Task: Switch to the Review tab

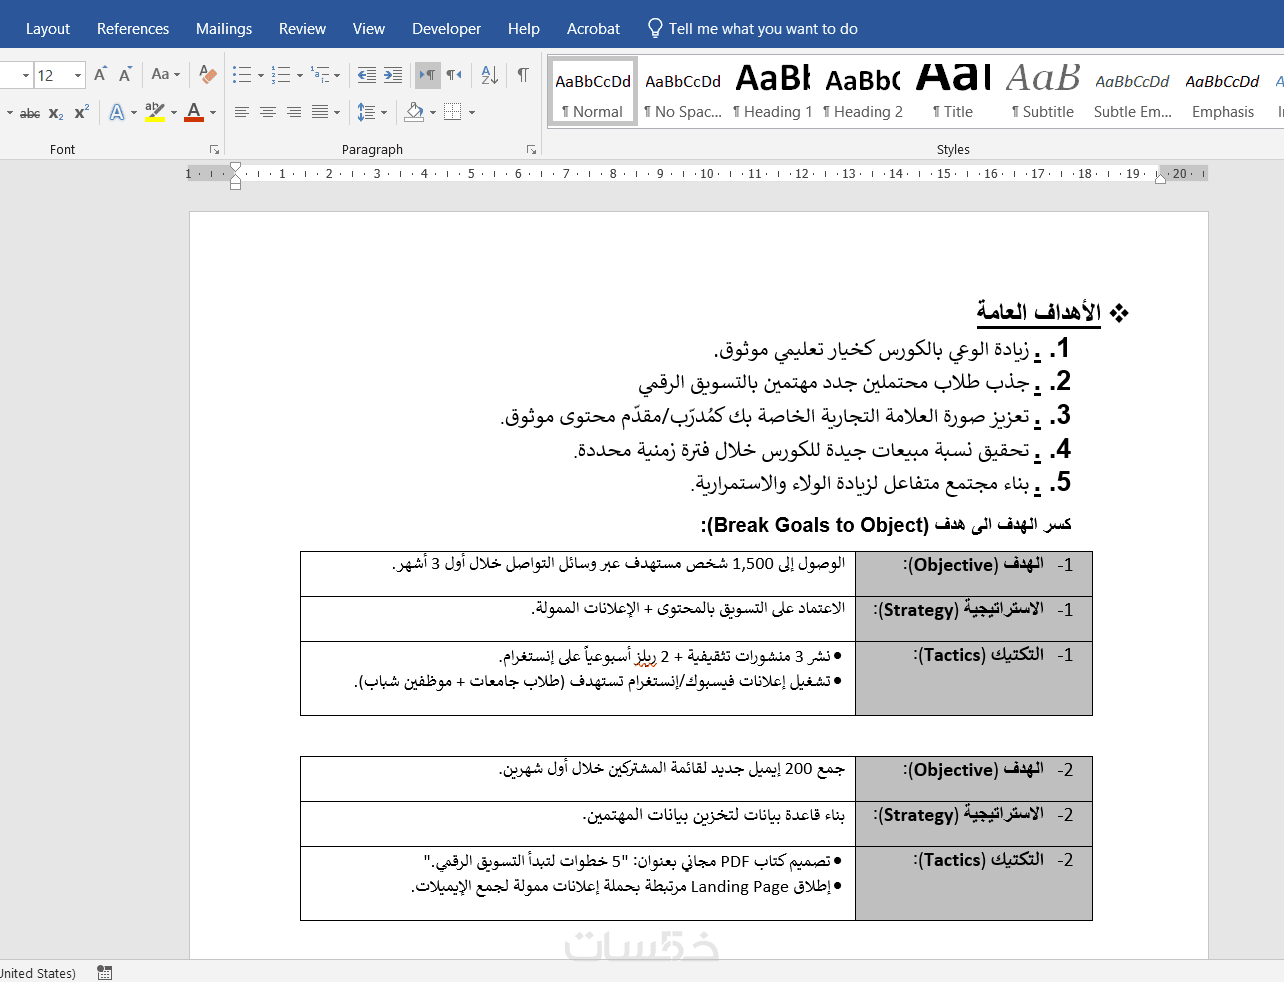Action: tap(302, 28)
